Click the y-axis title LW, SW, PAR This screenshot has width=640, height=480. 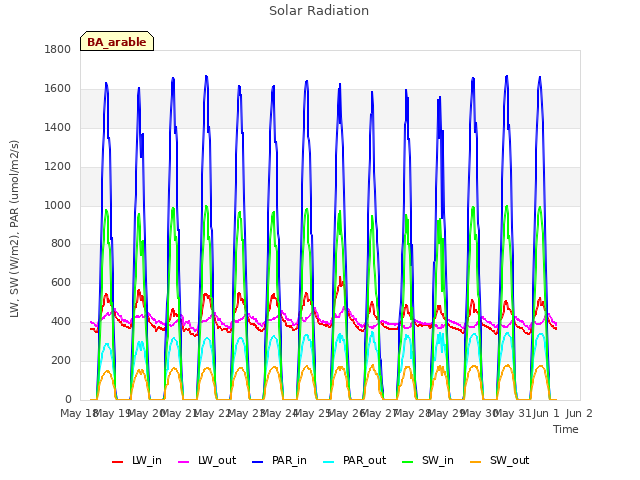click(x=14, y=229)
